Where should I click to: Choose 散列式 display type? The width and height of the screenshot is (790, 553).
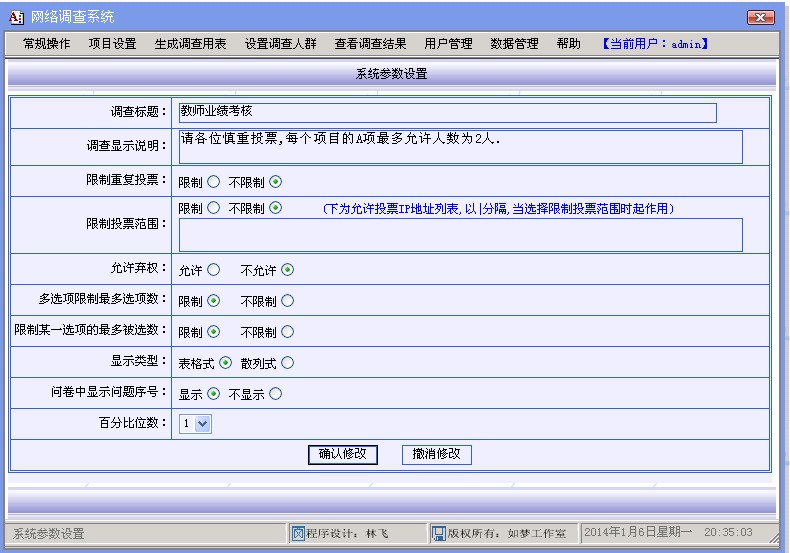pos(288,363)
